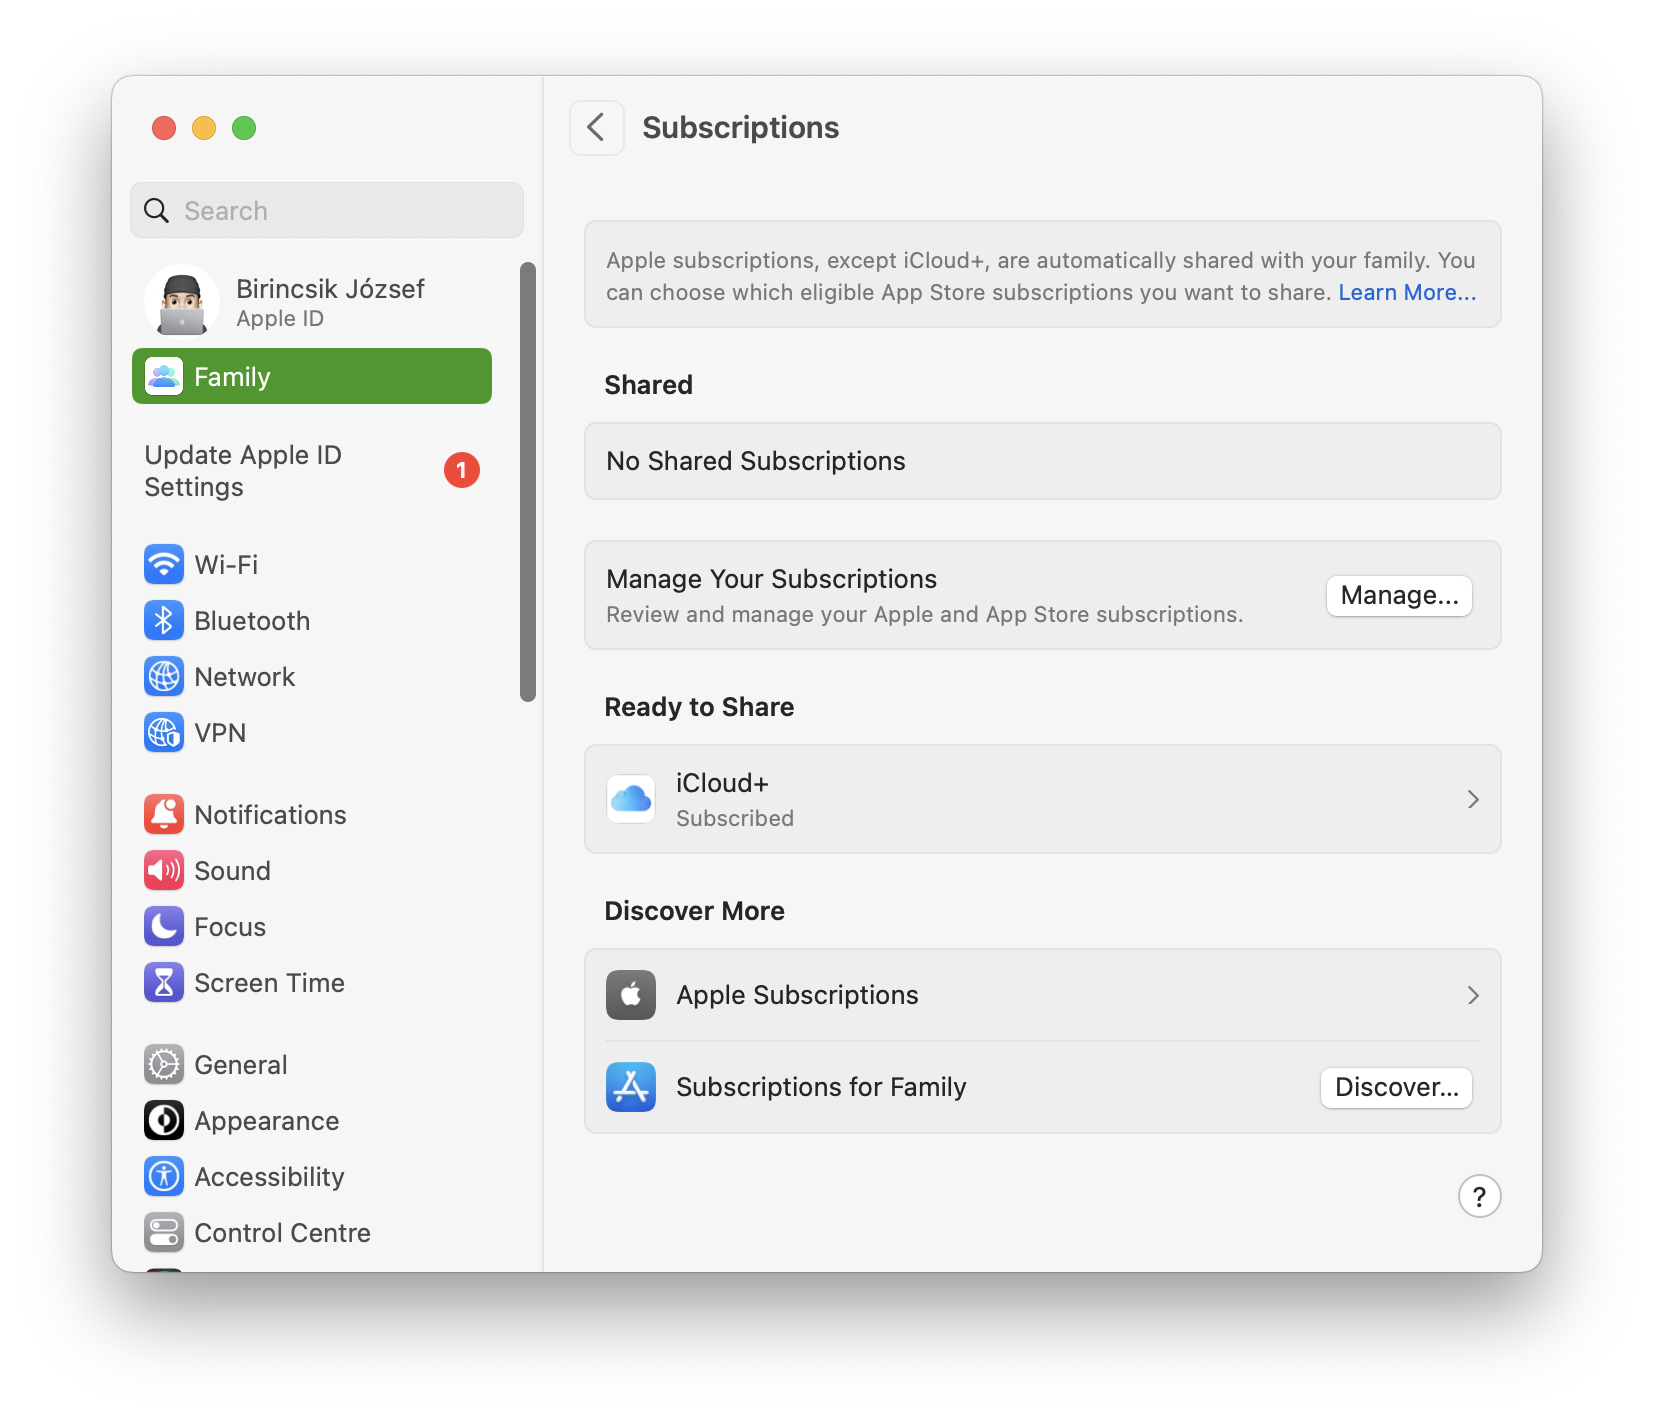This screenshot has height=1420, width=1654.
Task: Click the App Store icon
Action: pos(631,1087)
